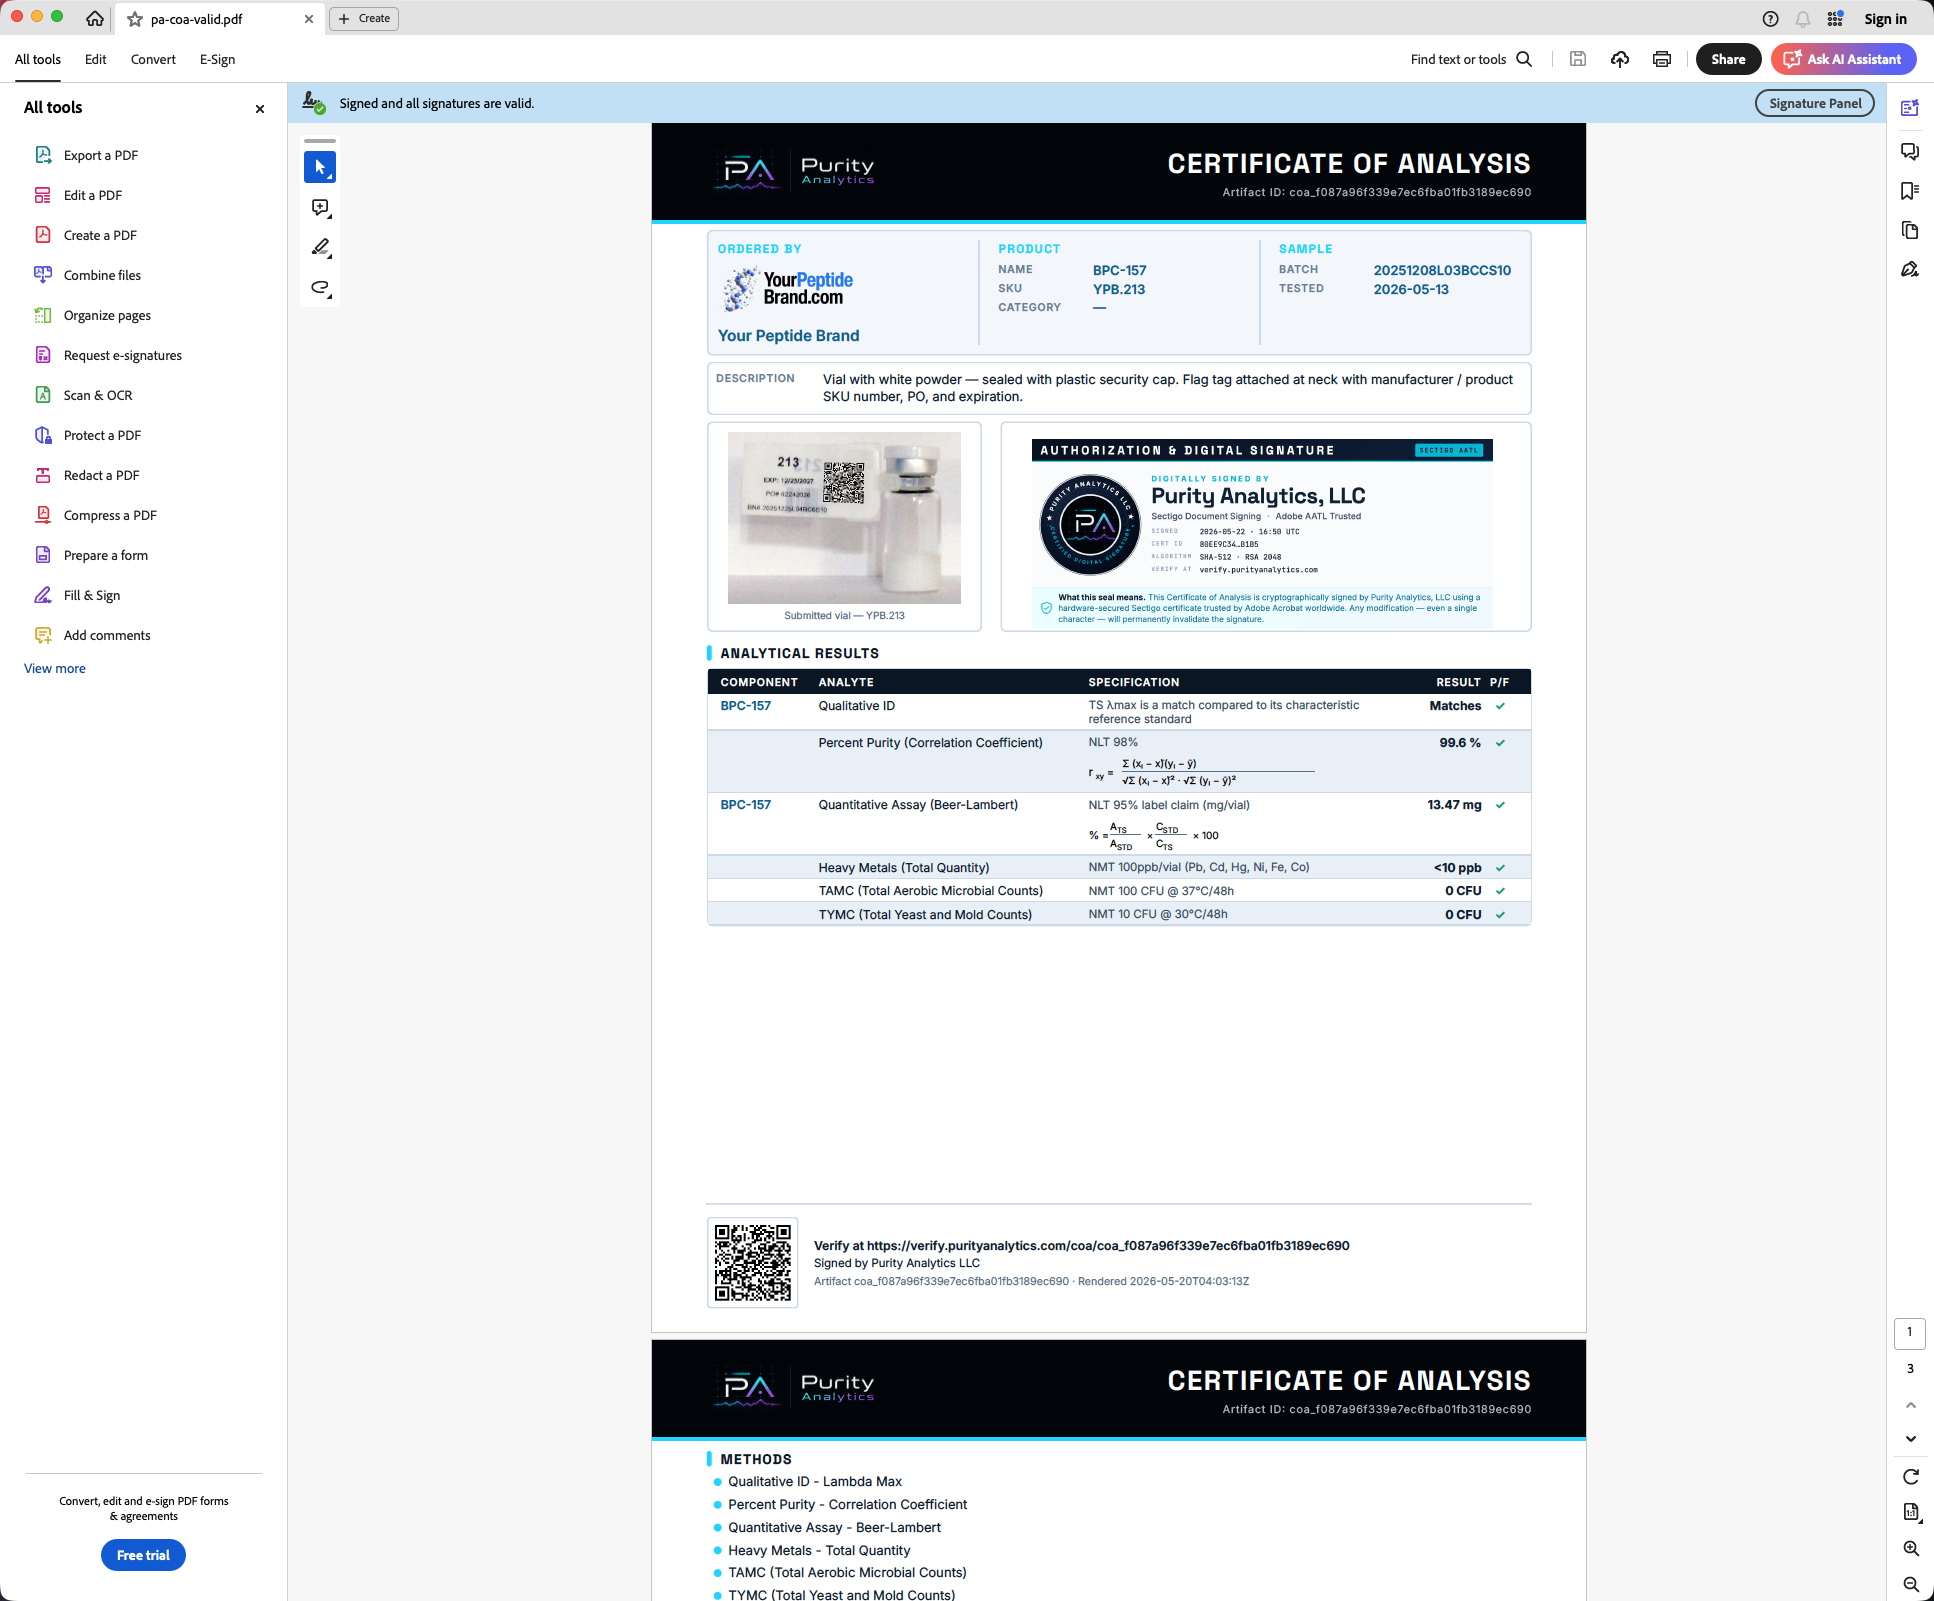Open Create a PDF tool
The width and height of the screenshot is (1934, 1601).
pos(100,235)
